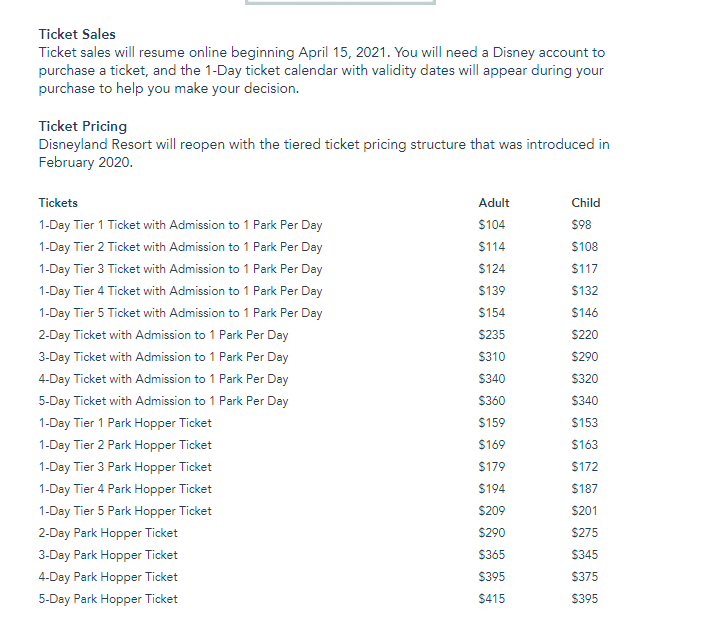Viewport: 724px width, 623px height.
Task: Click the Ticket Sales heading
Action: point(77,34)
